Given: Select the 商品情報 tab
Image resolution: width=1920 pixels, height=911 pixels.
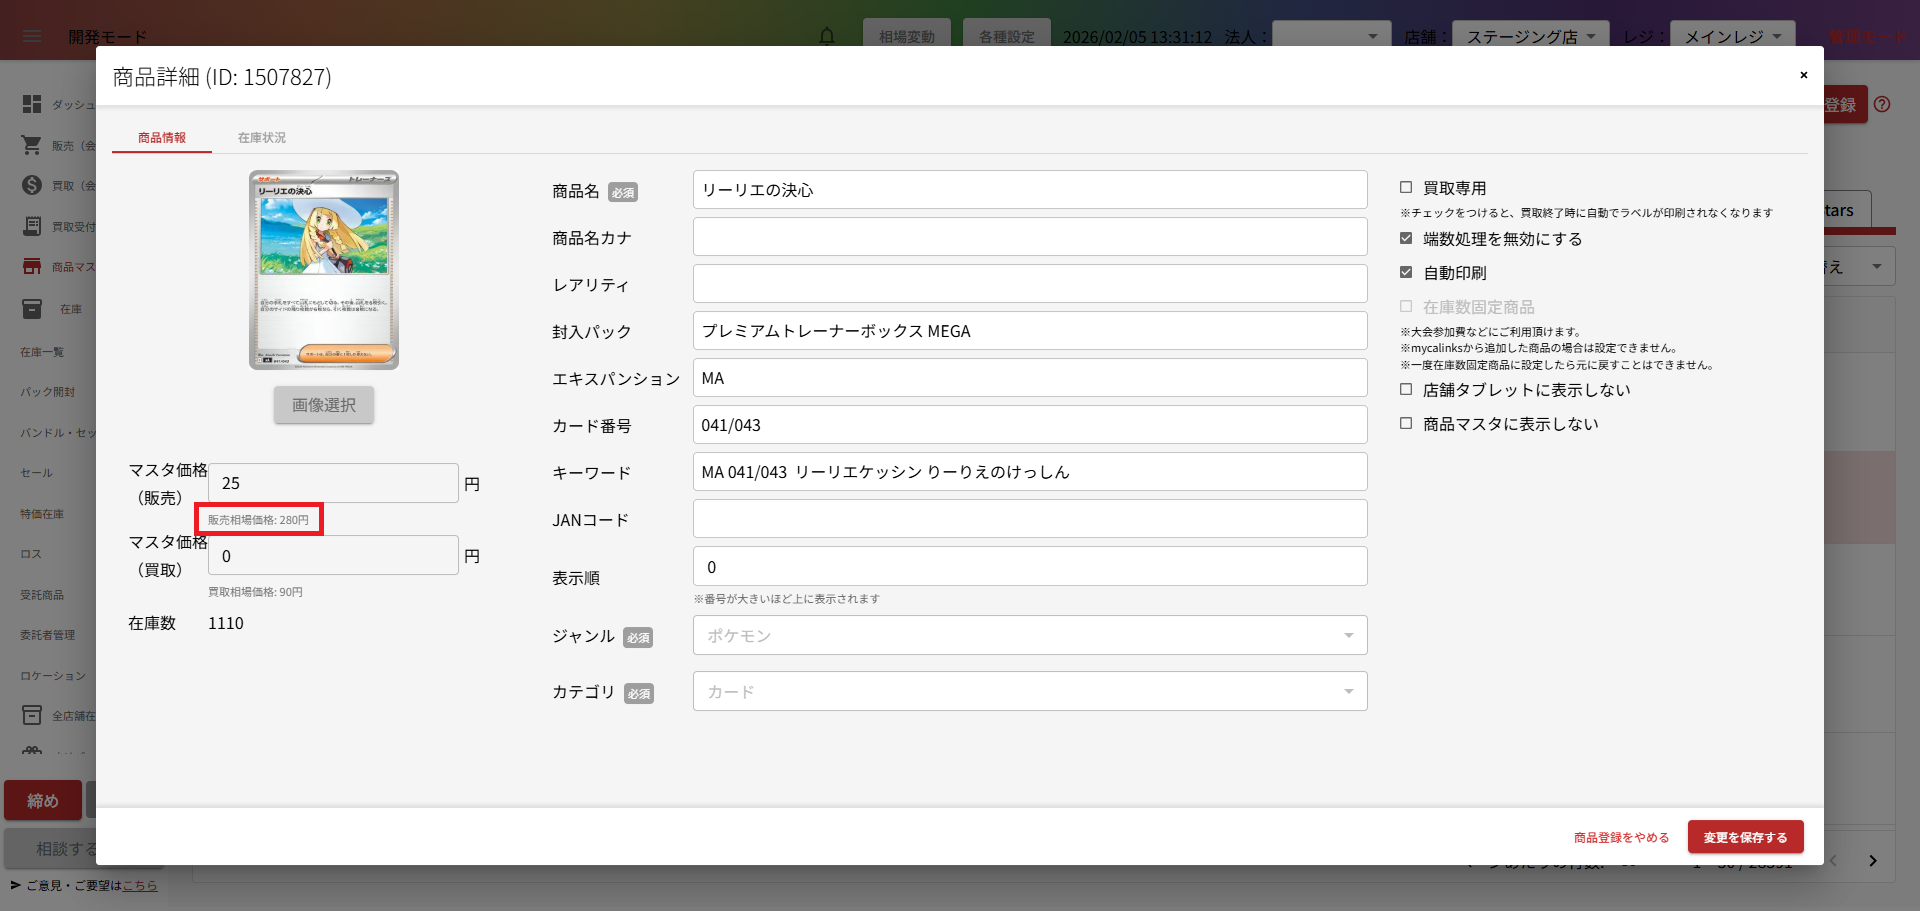Looking at the screenshot, I should coord(162,137).
